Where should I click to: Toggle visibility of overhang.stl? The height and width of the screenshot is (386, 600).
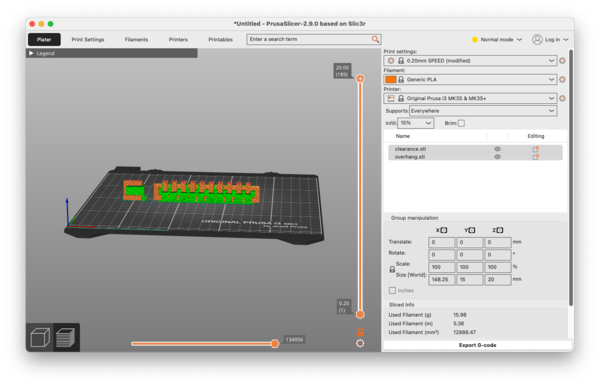coord(497,157)
